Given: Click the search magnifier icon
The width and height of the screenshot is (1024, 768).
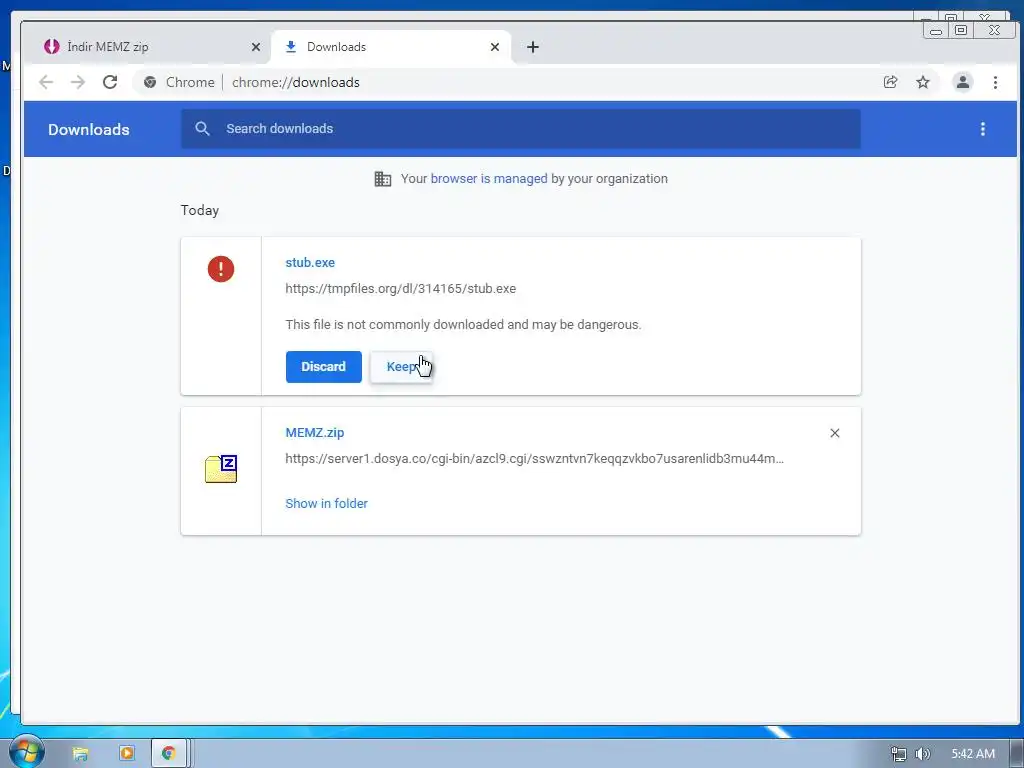Looking at the screenshot, I should 202,129.
